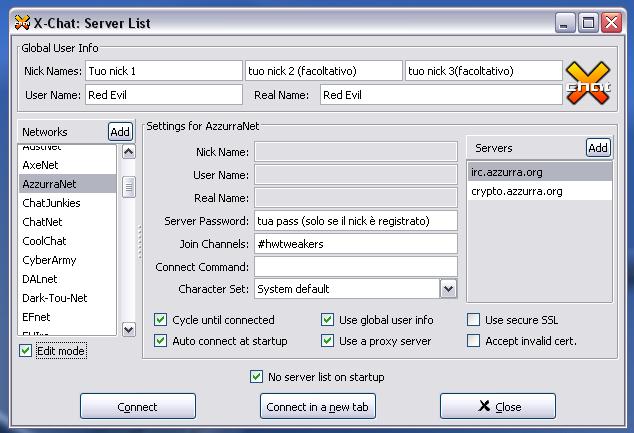The height and width of the screenshot is (433, 634).
Task: Click Connect in a new tab
Action: 317,407
